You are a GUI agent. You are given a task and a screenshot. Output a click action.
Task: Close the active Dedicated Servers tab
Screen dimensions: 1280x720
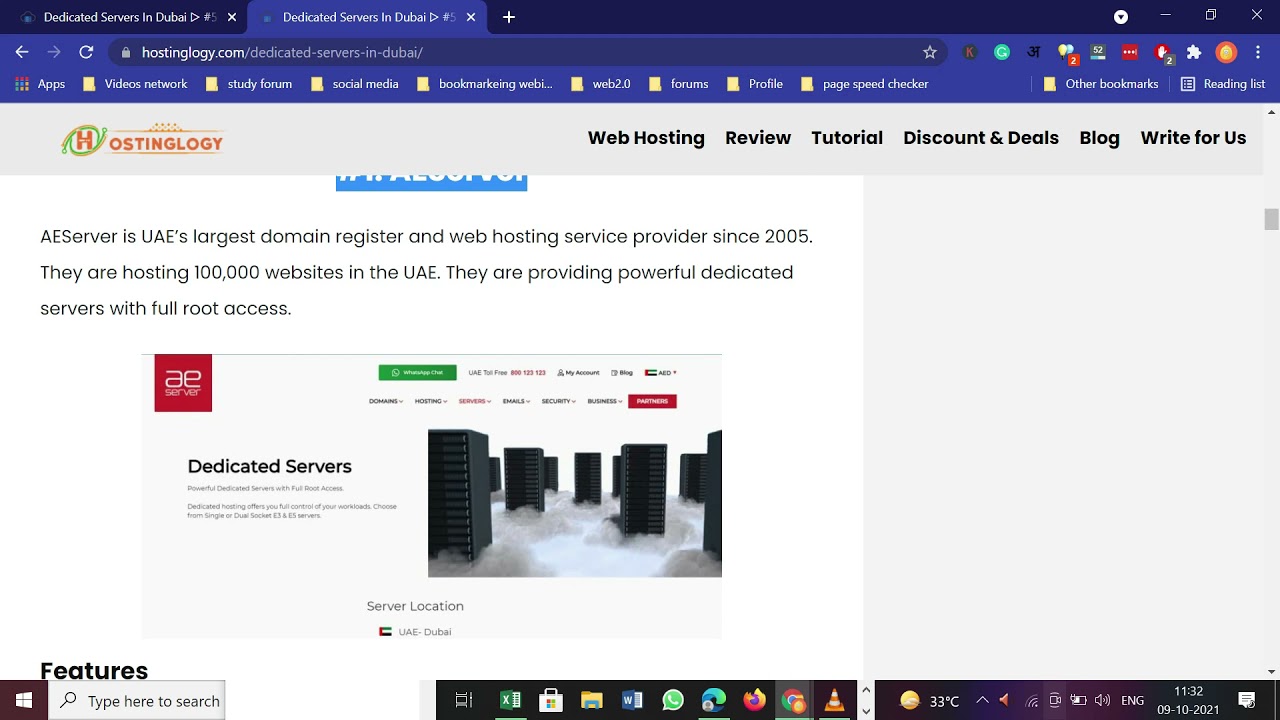point(471,17)
